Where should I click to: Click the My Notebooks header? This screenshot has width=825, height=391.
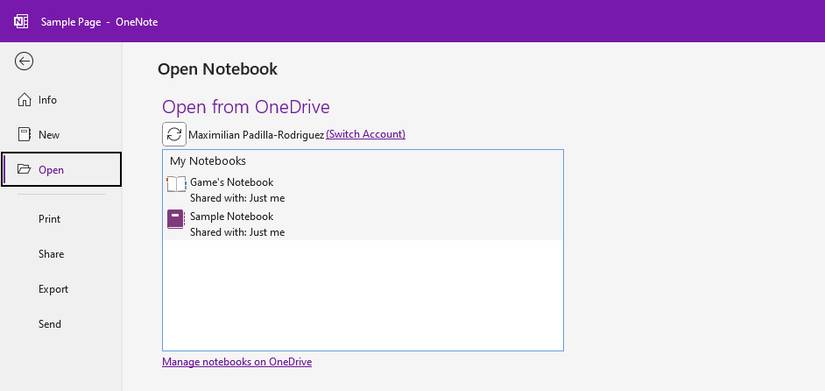coord(208,161)
